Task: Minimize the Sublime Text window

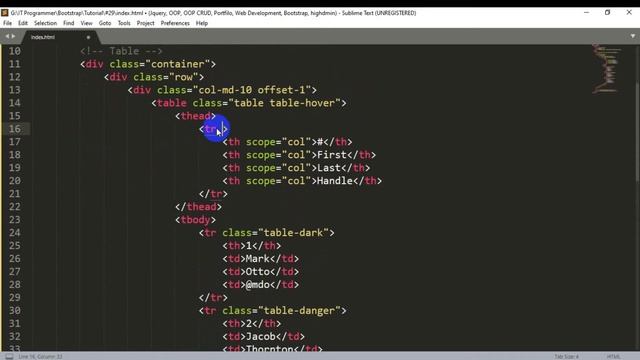Action: coord(587,13)
